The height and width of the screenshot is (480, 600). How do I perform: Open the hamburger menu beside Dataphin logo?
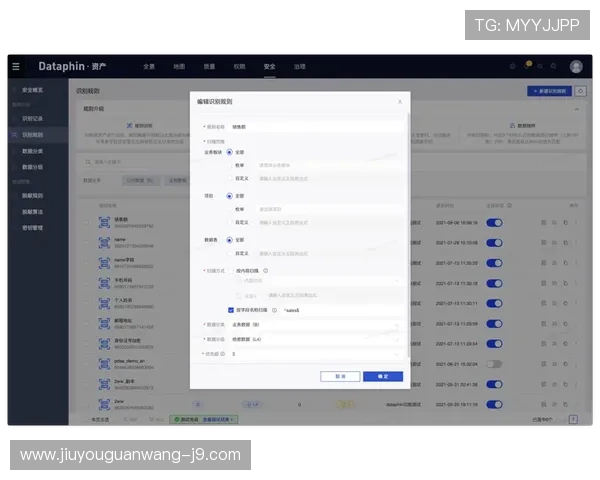point(15,66)
